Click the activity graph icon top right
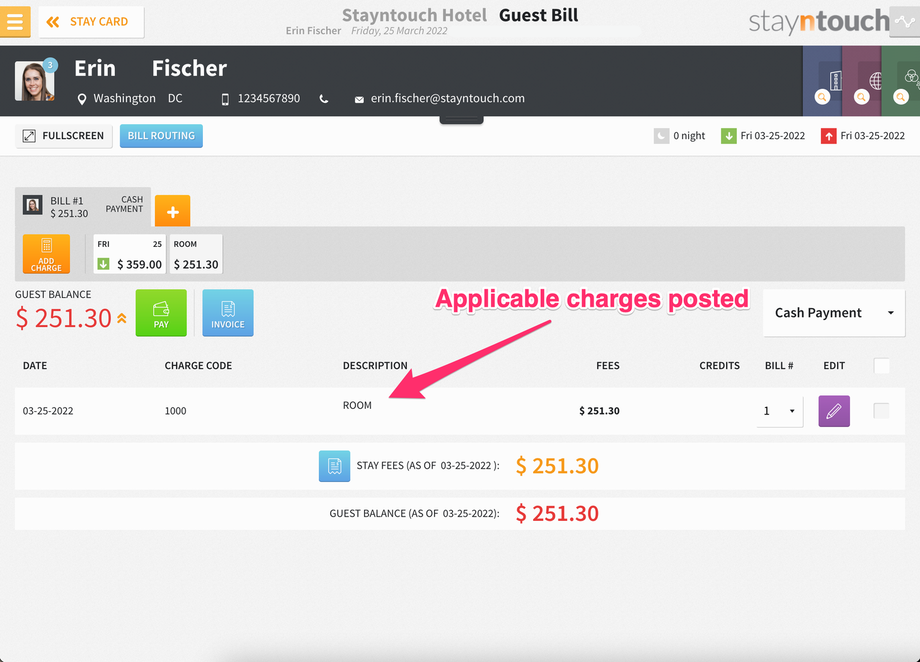 point(905,22)
